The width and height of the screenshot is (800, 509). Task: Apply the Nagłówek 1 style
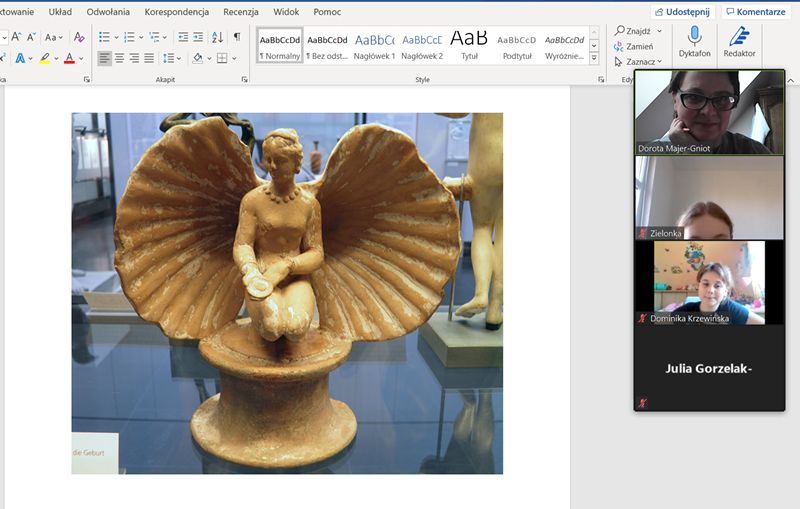374,46
